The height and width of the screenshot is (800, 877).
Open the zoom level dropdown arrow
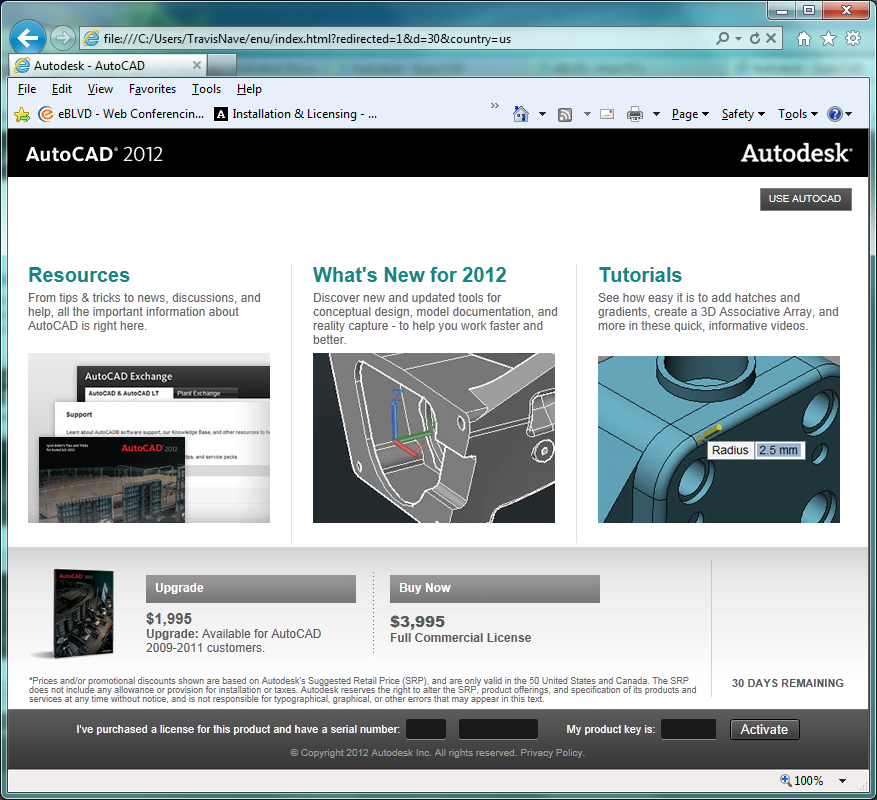pos(842,781)
